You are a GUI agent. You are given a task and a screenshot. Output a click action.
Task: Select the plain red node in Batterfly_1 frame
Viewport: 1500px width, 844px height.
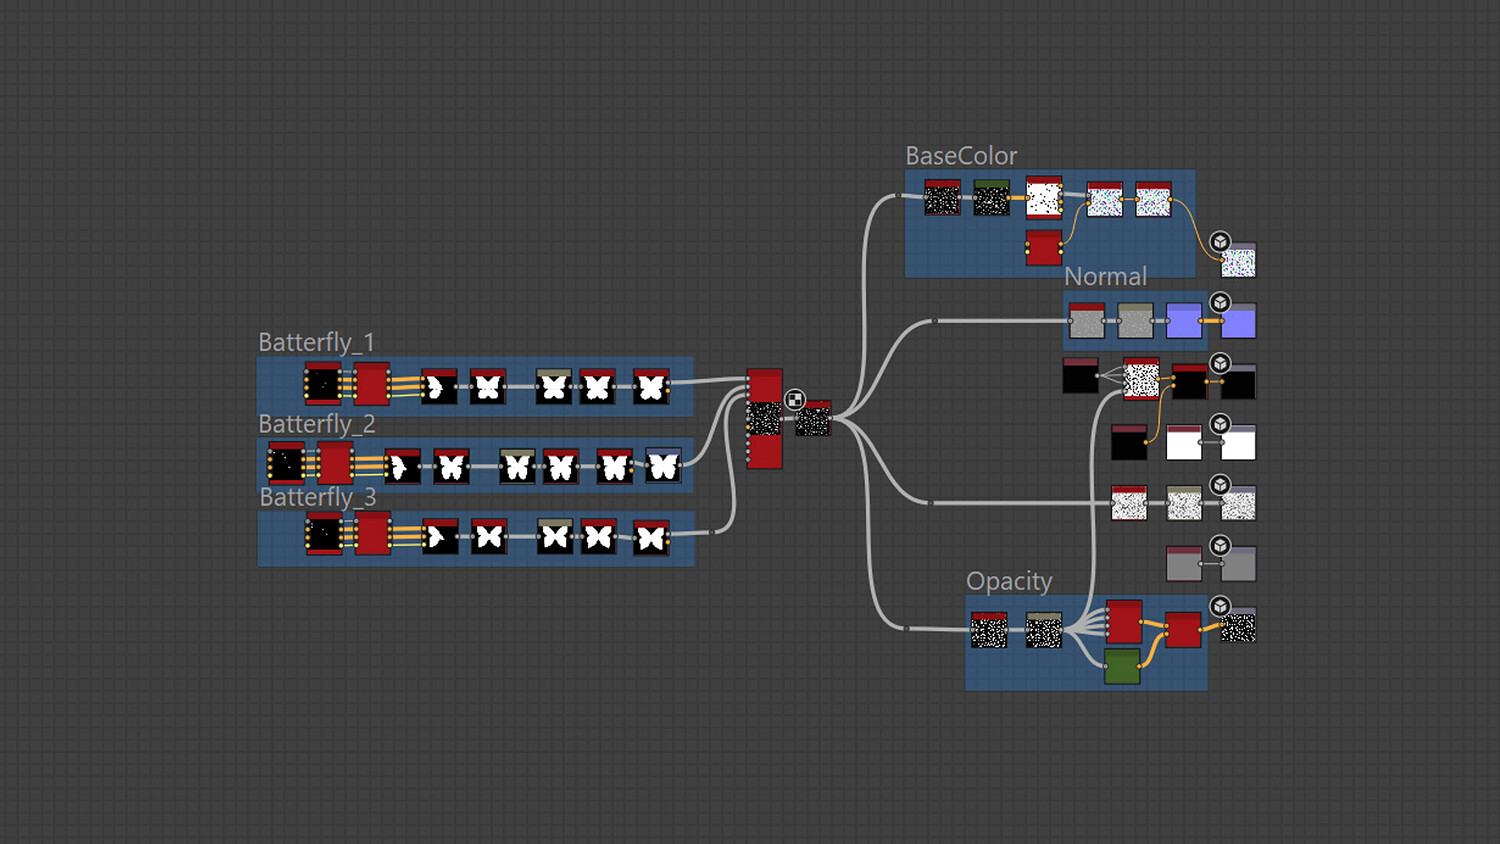[x=371, y=384]
